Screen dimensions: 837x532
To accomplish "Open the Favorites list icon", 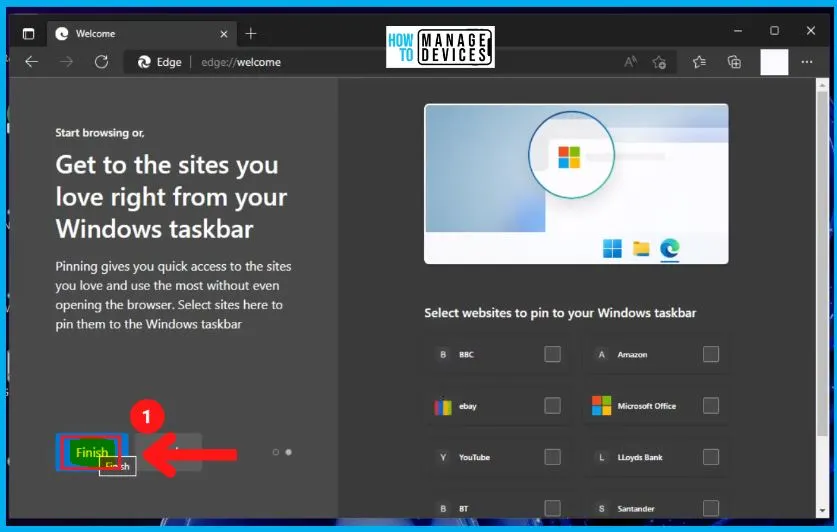I will 699,62.
